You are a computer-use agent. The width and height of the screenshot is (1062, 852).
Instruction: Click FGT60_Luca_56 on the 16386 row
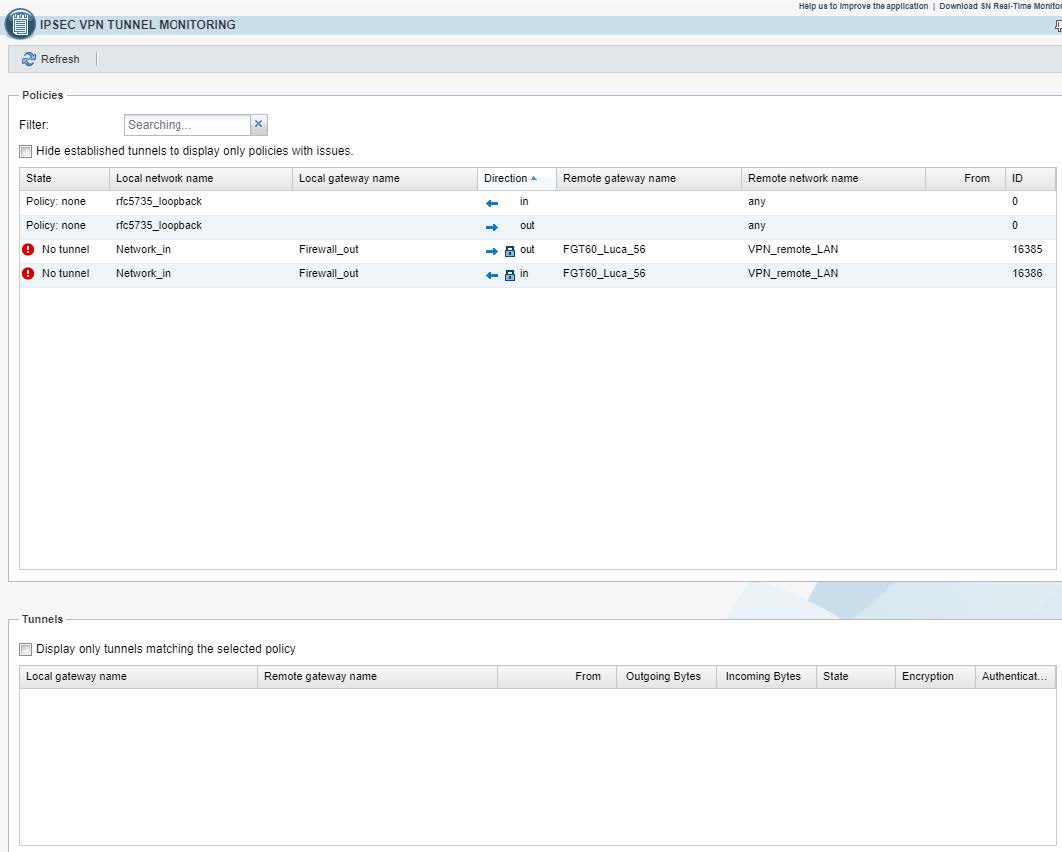(604, 274)
